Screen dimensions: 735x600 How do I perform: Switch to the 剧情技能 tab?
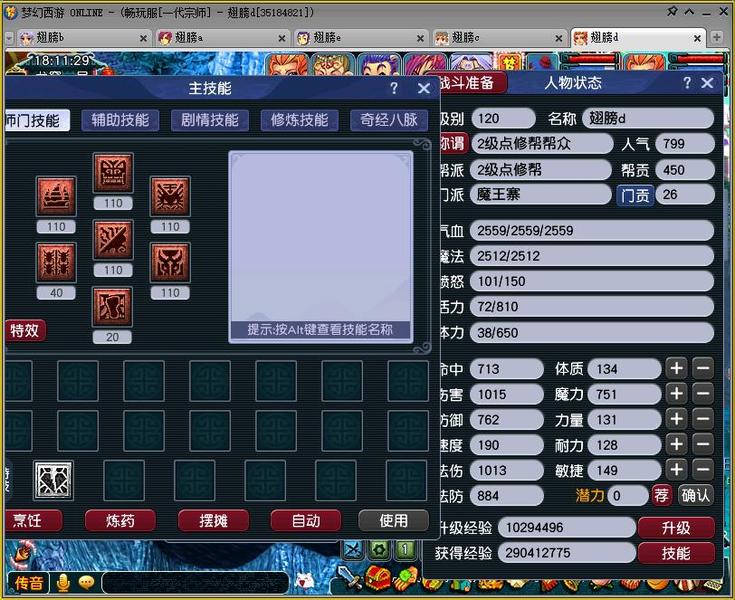pos(210,120)
